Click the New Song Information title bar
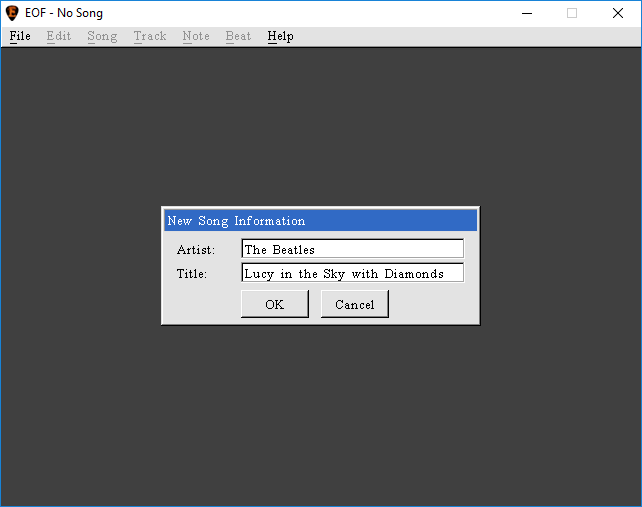This screenshot has height=507, width=642. 320,221
